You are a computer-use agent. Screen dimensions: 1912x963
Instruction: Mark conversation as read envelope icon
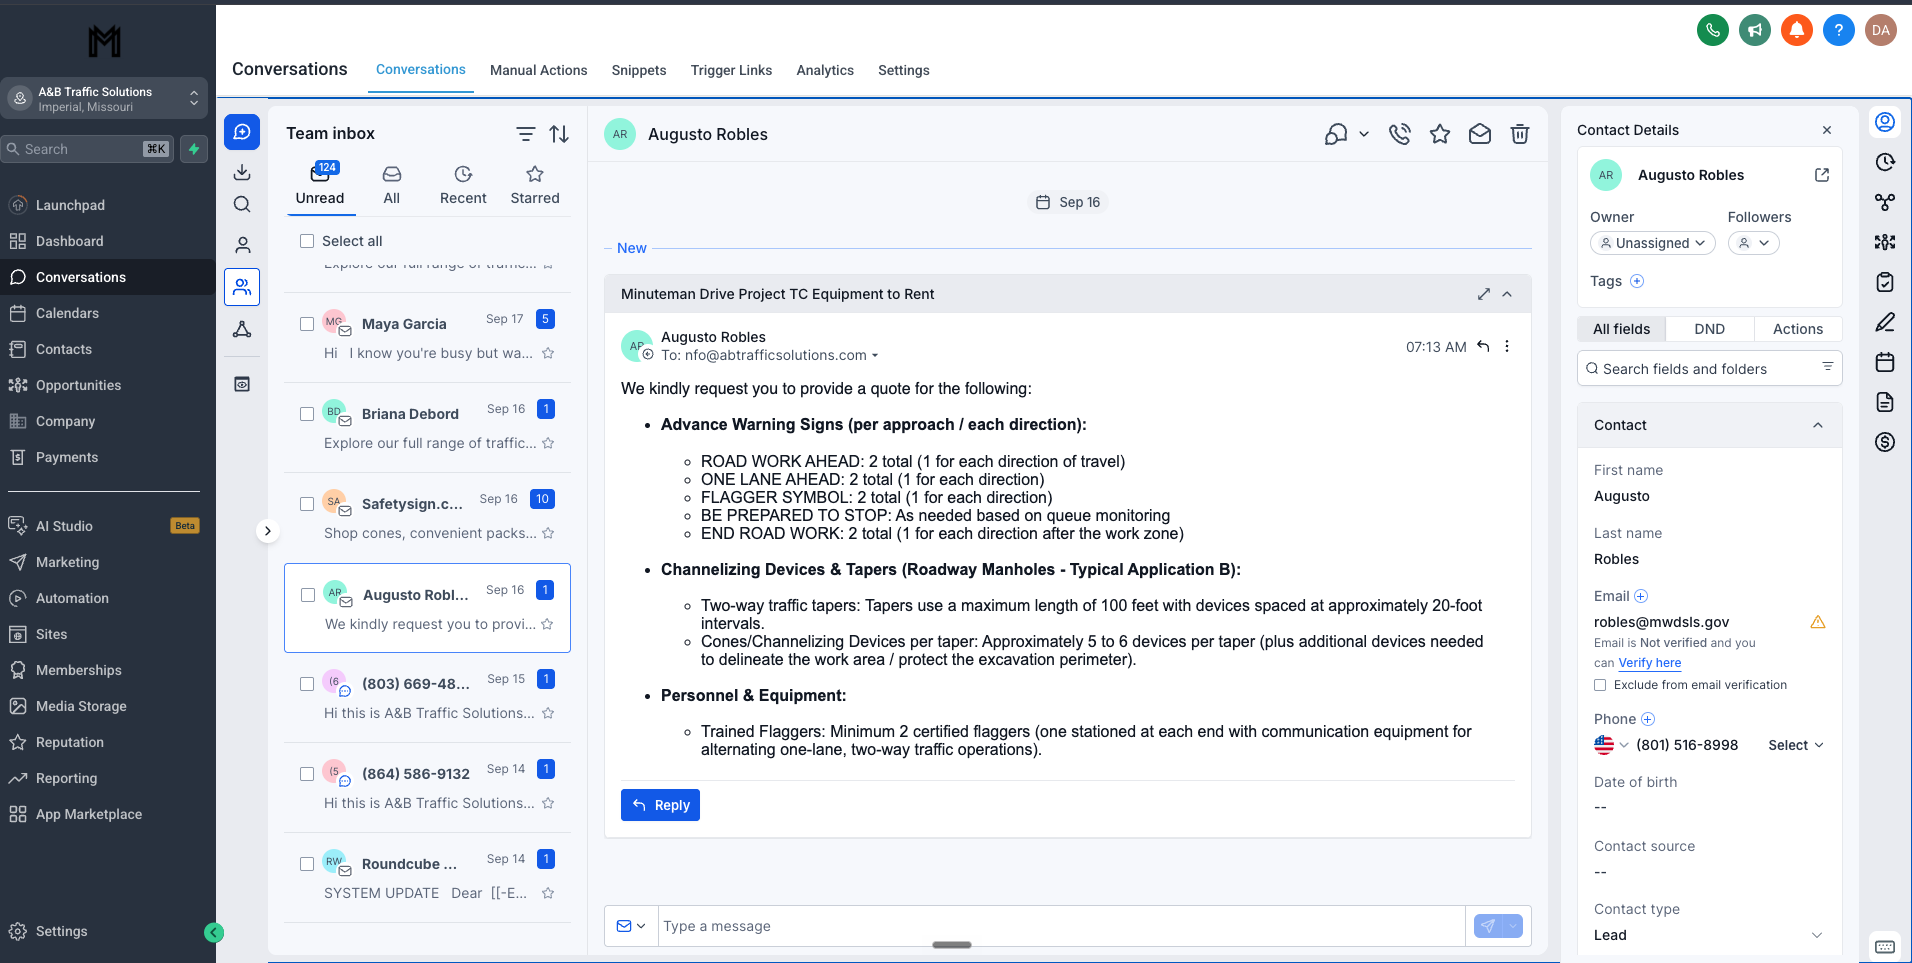click(1480, 134)
